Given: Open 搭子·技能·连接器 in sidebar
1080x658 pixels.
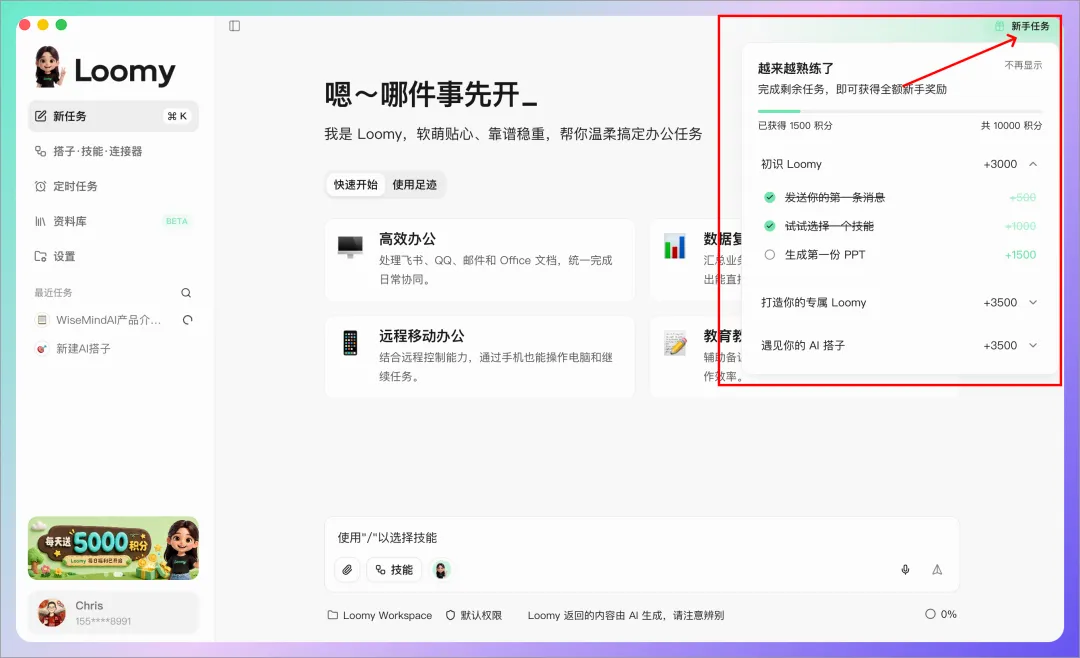Looking at the screenshot, I should coord(113,151).
